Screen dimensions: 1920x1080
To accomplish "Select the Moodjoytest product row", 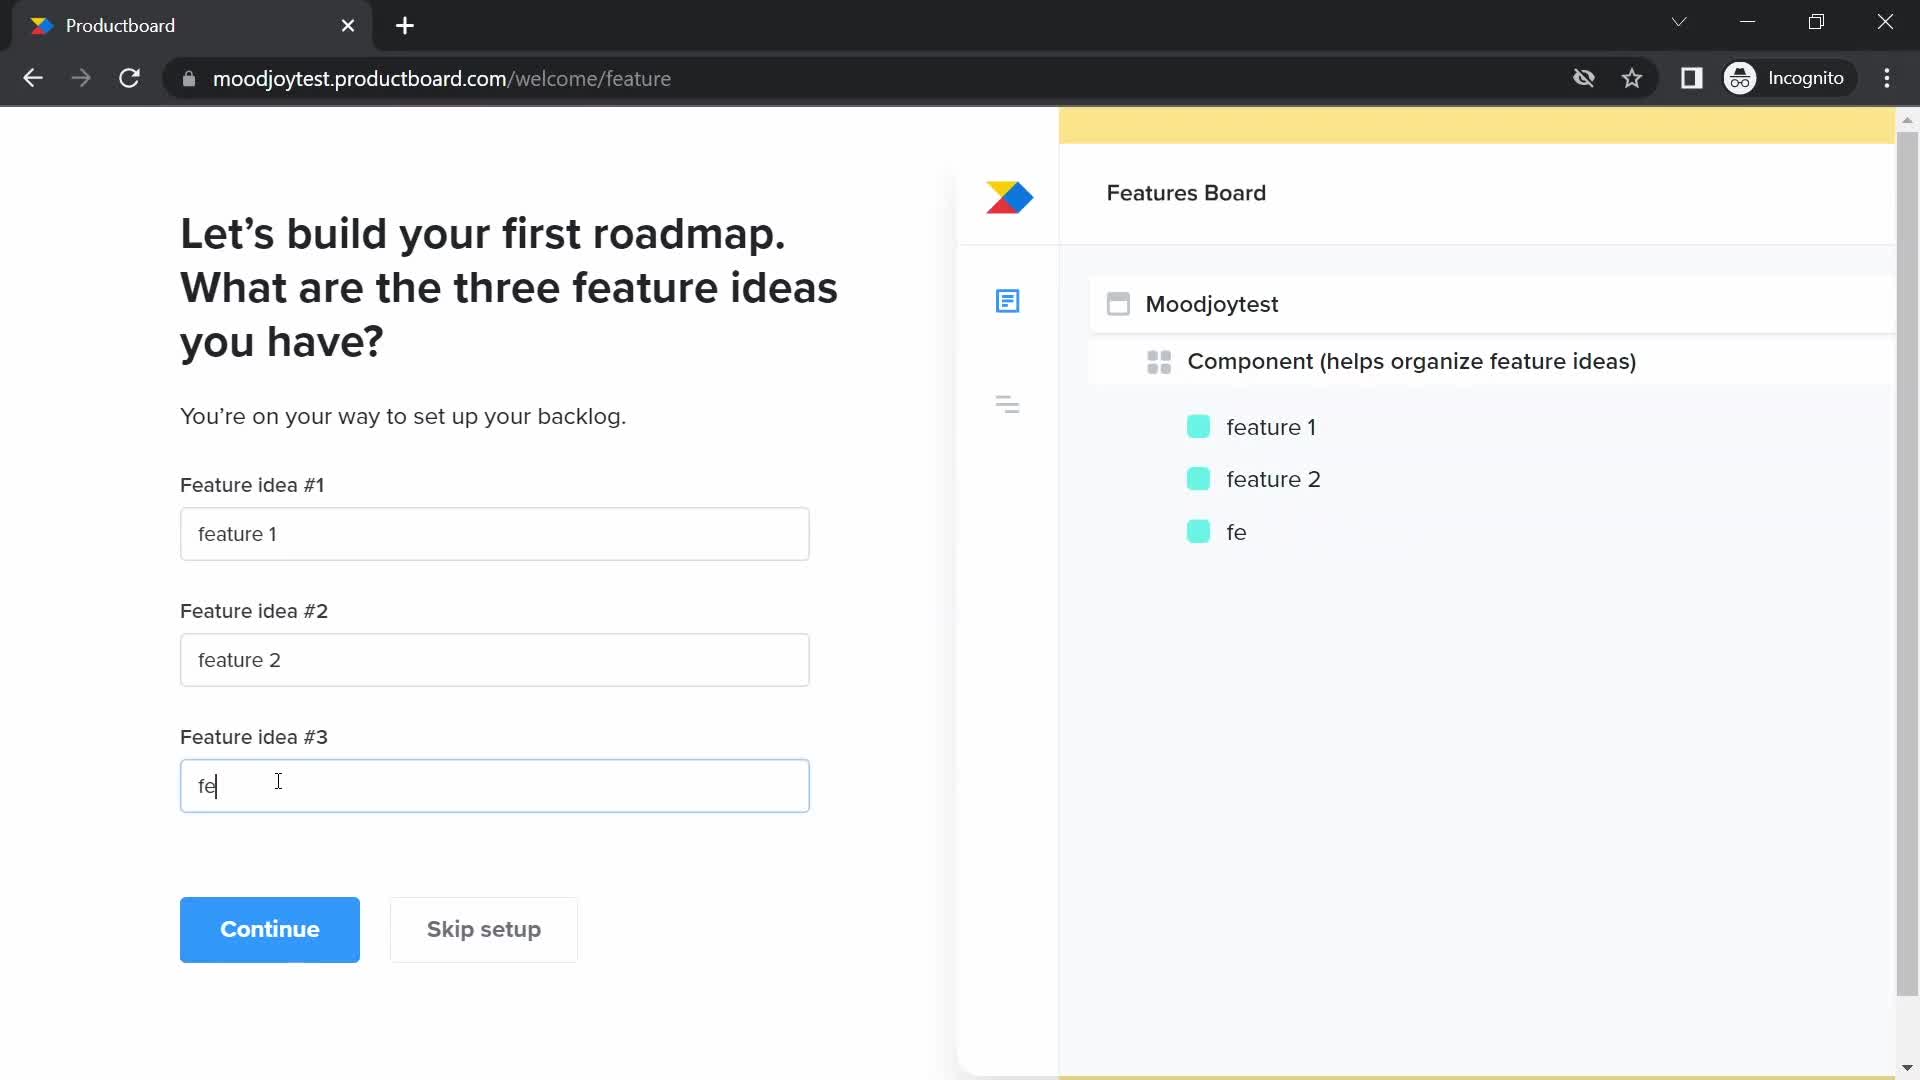I will tap(1492, 304).
